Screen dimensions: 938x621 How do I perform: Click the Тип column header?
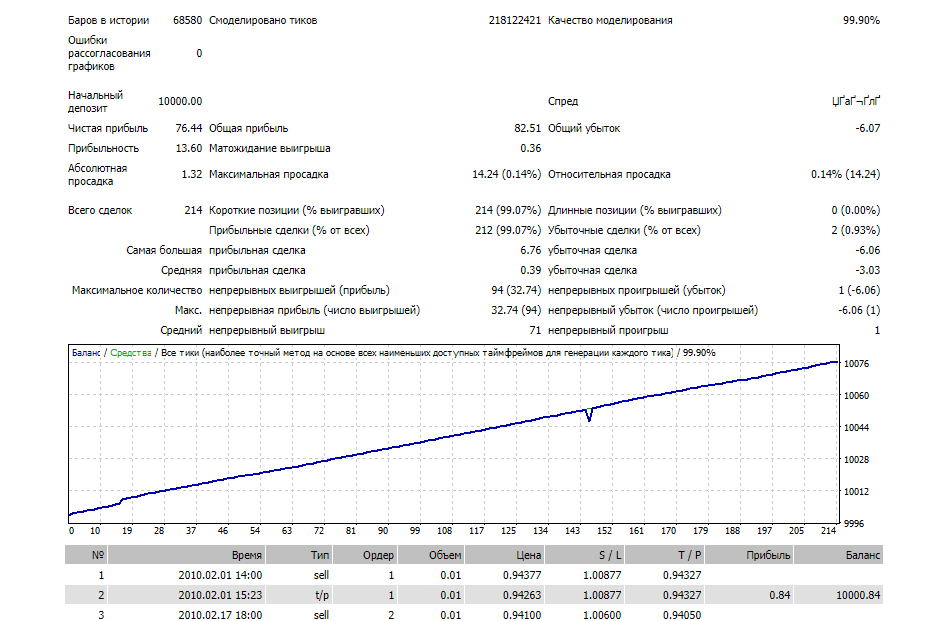299,555
